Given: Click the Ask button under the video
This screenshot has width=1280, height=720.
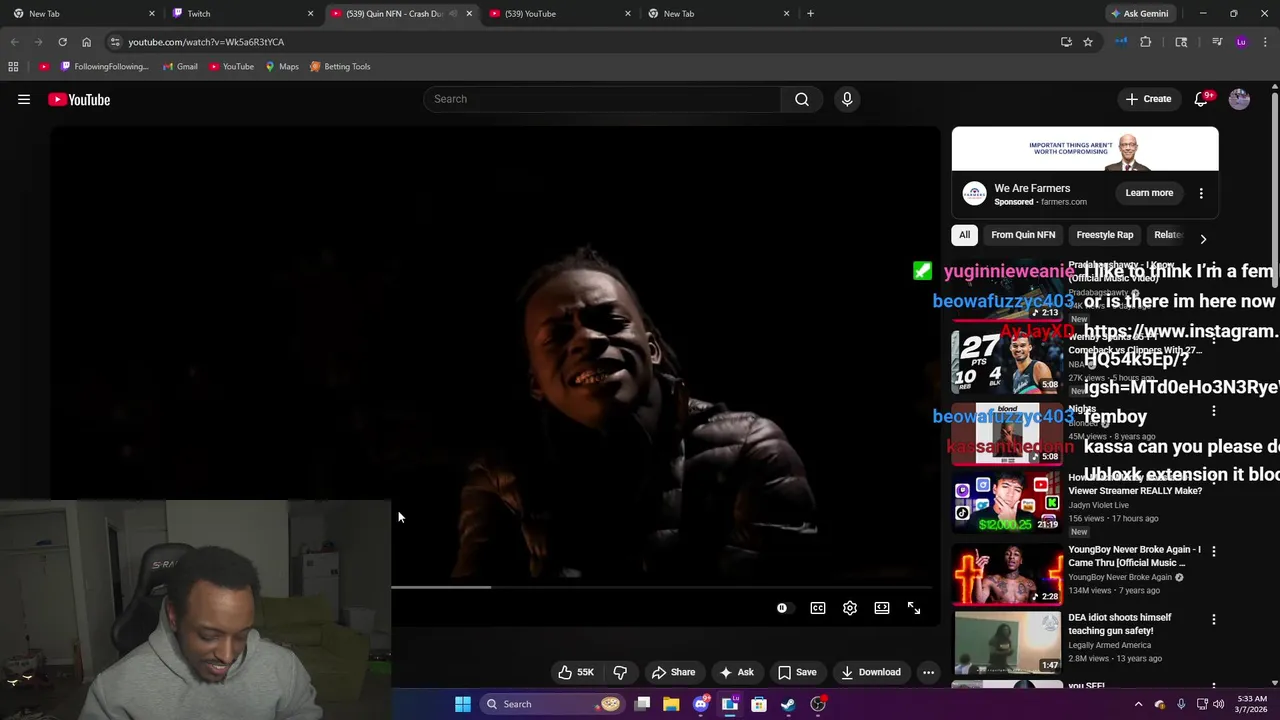Looking at the screenshot, I should (x=736, y=672).
